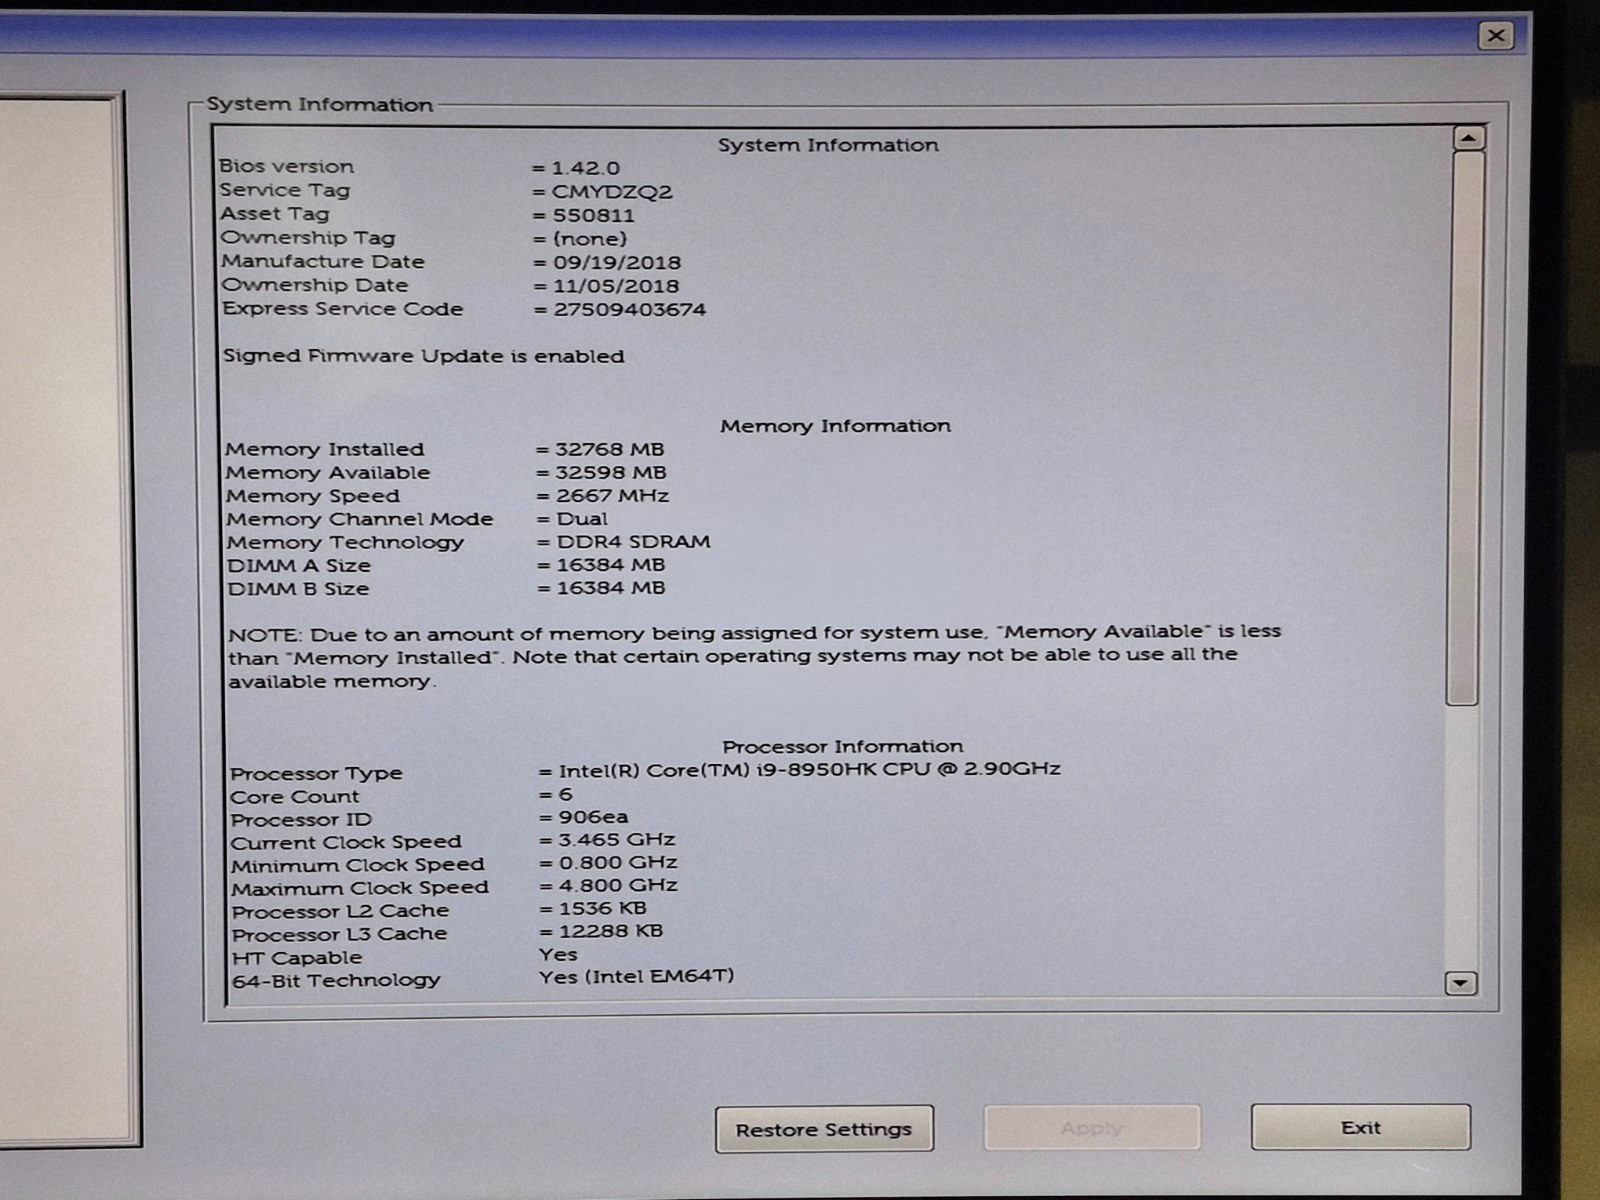Click the System Information group box title

(x=319, y=105)
